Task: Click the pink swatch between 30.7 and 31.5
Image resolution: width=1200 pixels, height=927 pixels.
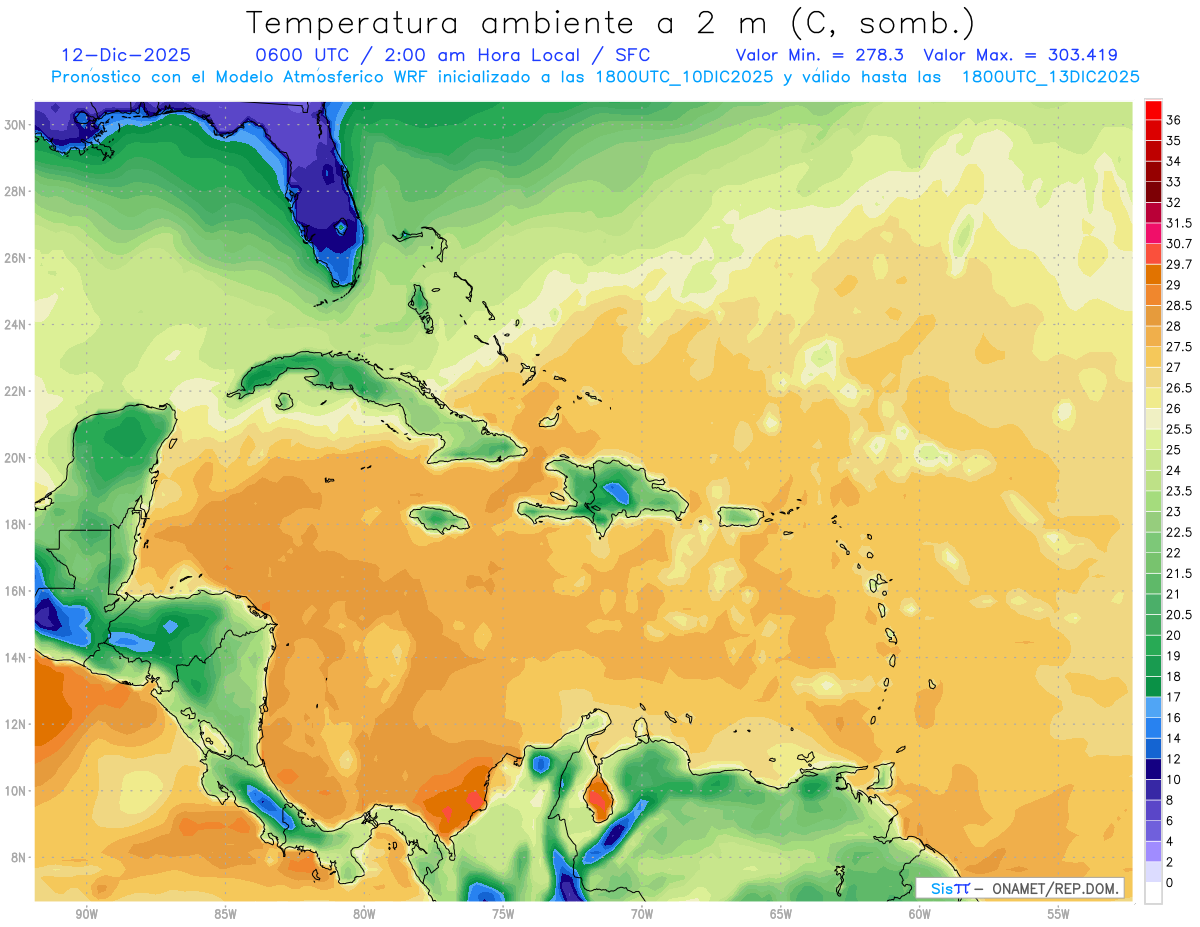Action: click(1153, 234)
